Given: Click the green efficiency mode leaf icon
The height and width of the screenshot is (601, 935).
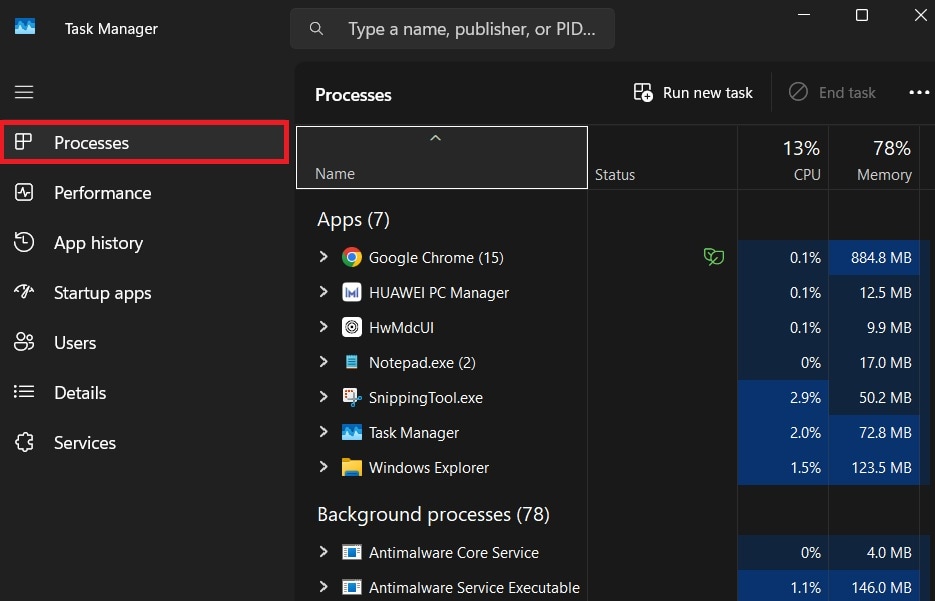Looking at the screenshot, I should tap(713, 257).
